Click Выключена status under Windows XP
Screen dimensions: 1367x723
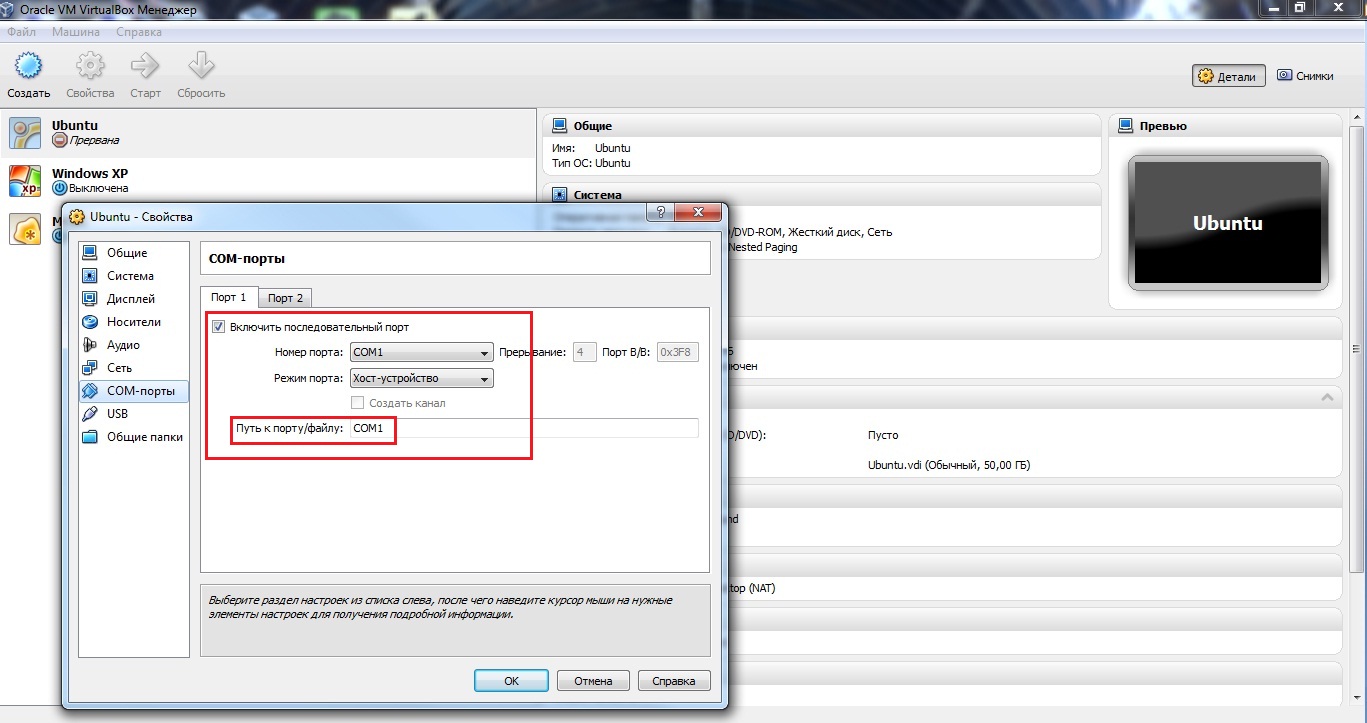click(x=98, y=188)
